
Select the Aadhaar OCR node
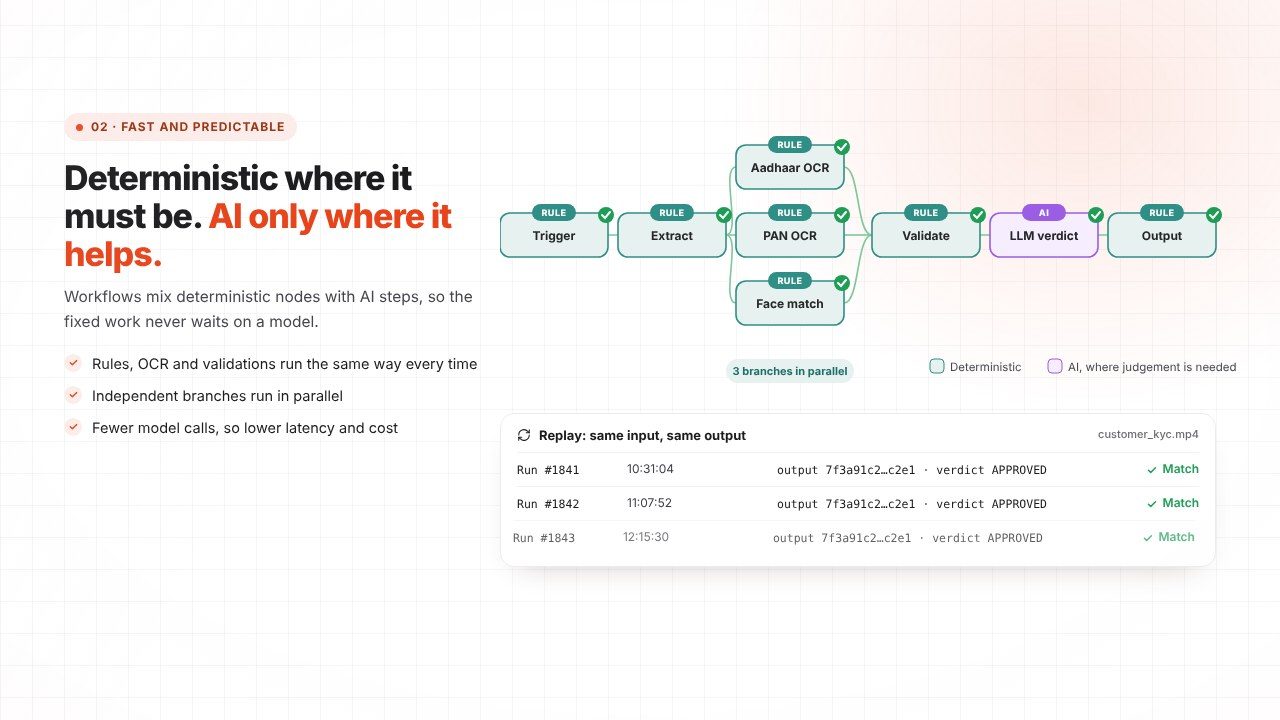(x=790, y=167)
